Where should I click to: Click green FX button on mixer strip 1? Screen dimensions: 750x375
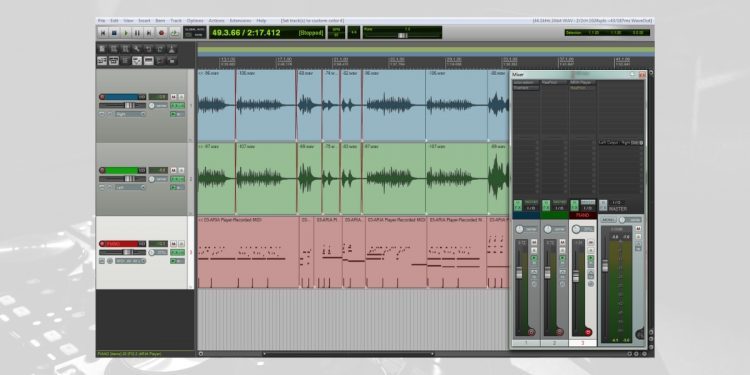coord(518,205)
